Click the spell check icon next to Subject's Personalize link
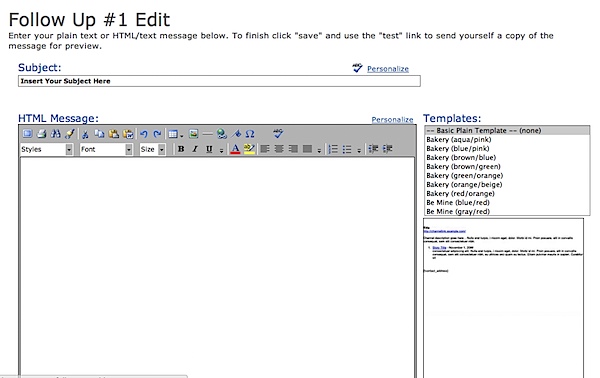 click(357, 68)
